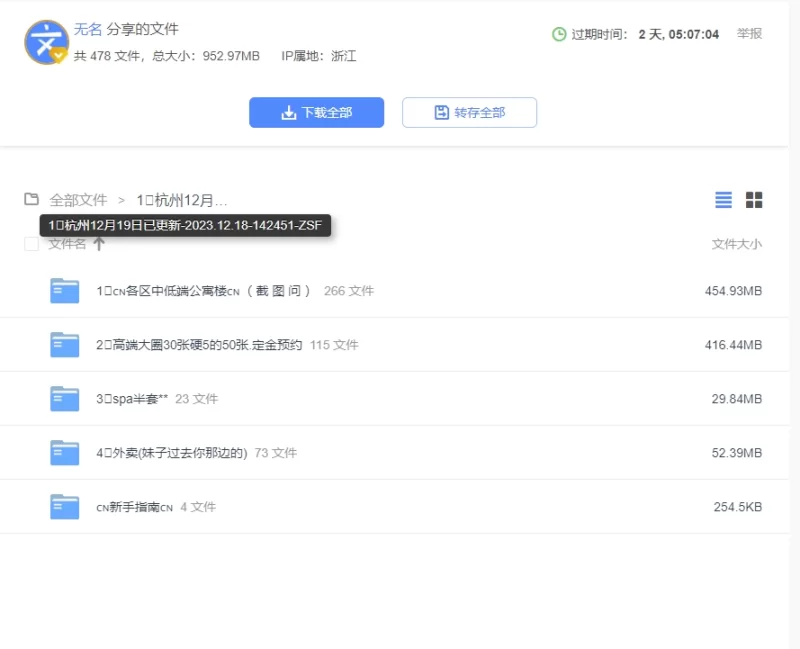Click the clock icon beside 过期时间
Viewport: 800px width, 649px height.
[x=559, y=34]
